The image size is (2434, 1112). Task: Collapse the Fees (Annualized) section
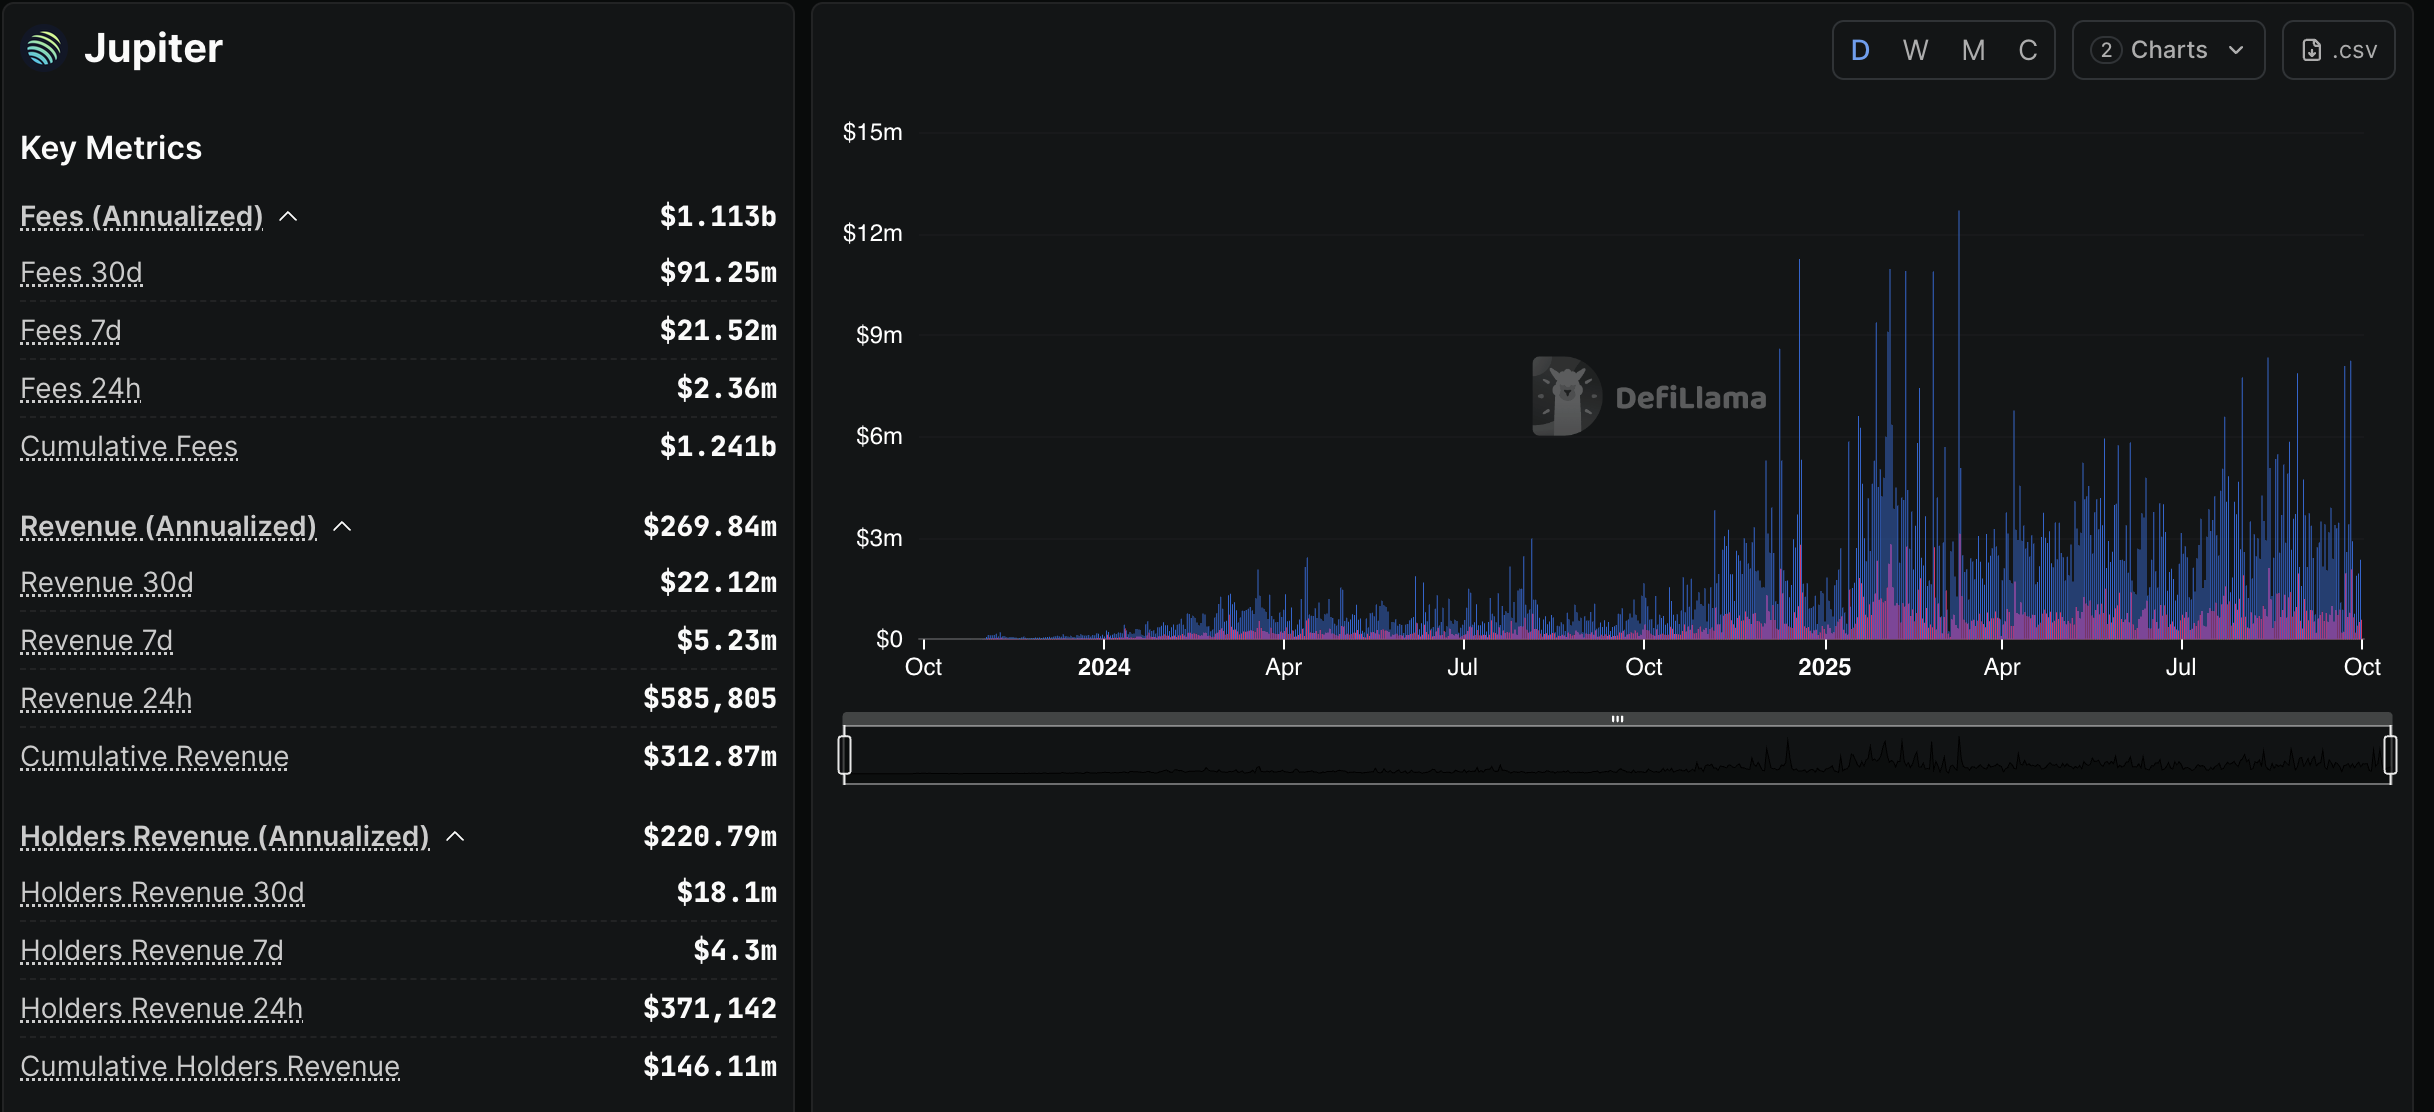[x=289, y=215]
